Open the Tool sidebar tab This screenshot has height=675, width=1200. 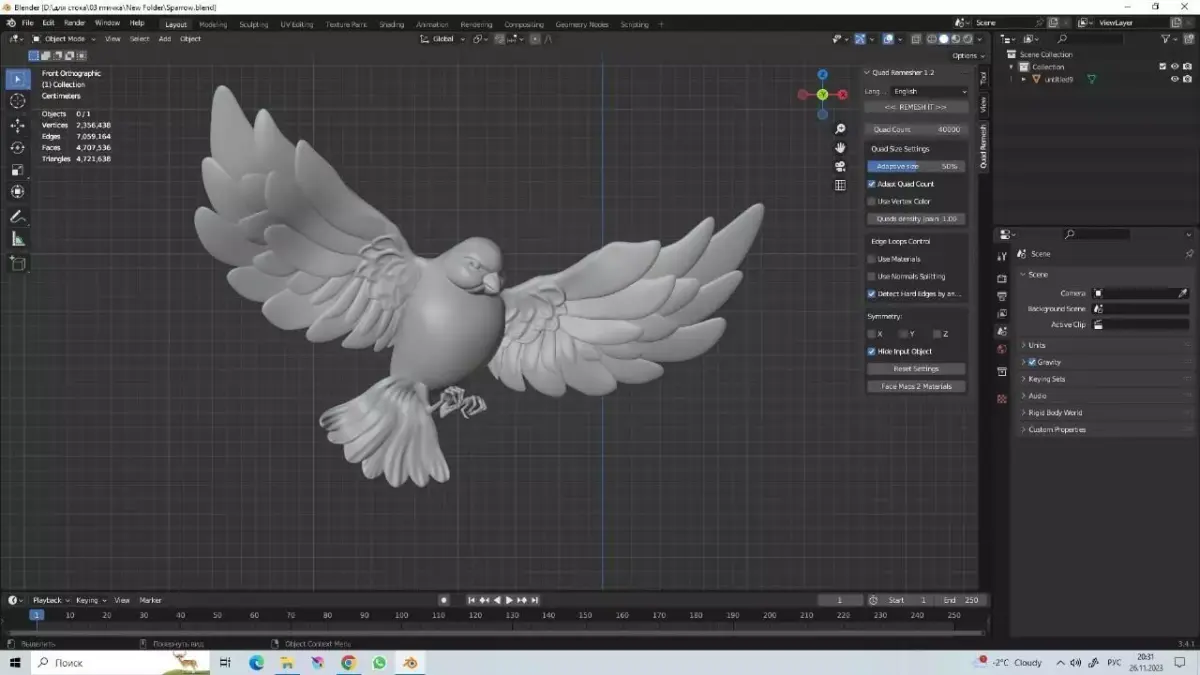[983, 77]
